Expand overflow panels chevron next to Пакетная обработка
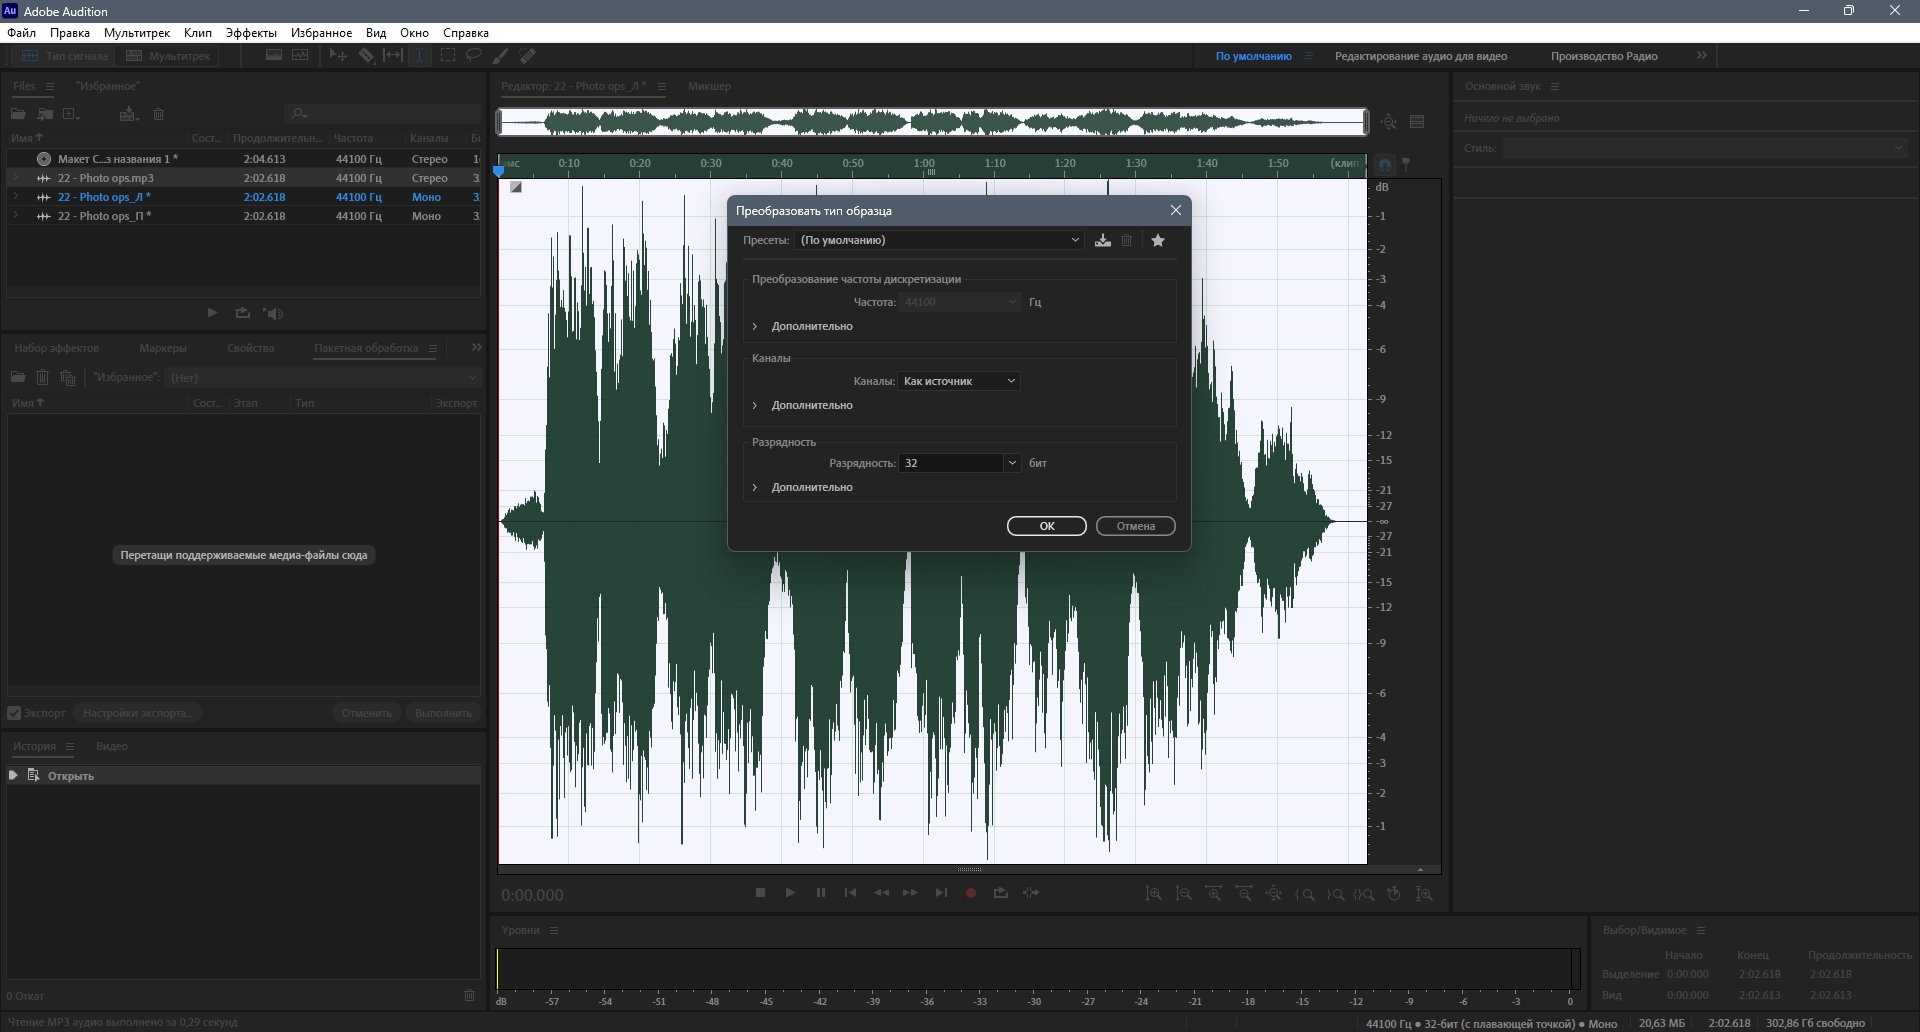1920x1032 pixels. (476, 347)
